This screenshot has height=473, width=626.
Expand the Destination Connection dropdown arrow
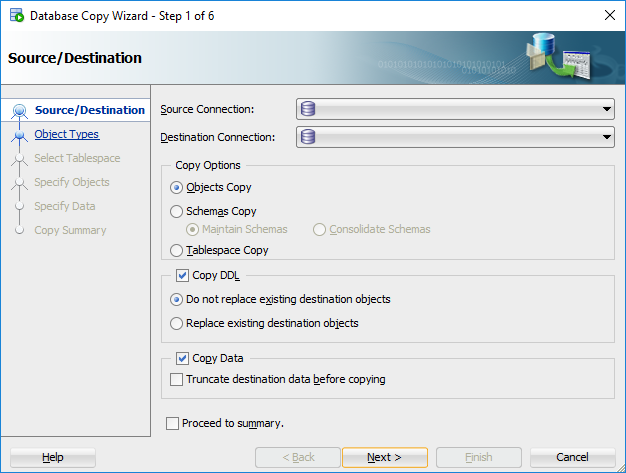[606, 138]
